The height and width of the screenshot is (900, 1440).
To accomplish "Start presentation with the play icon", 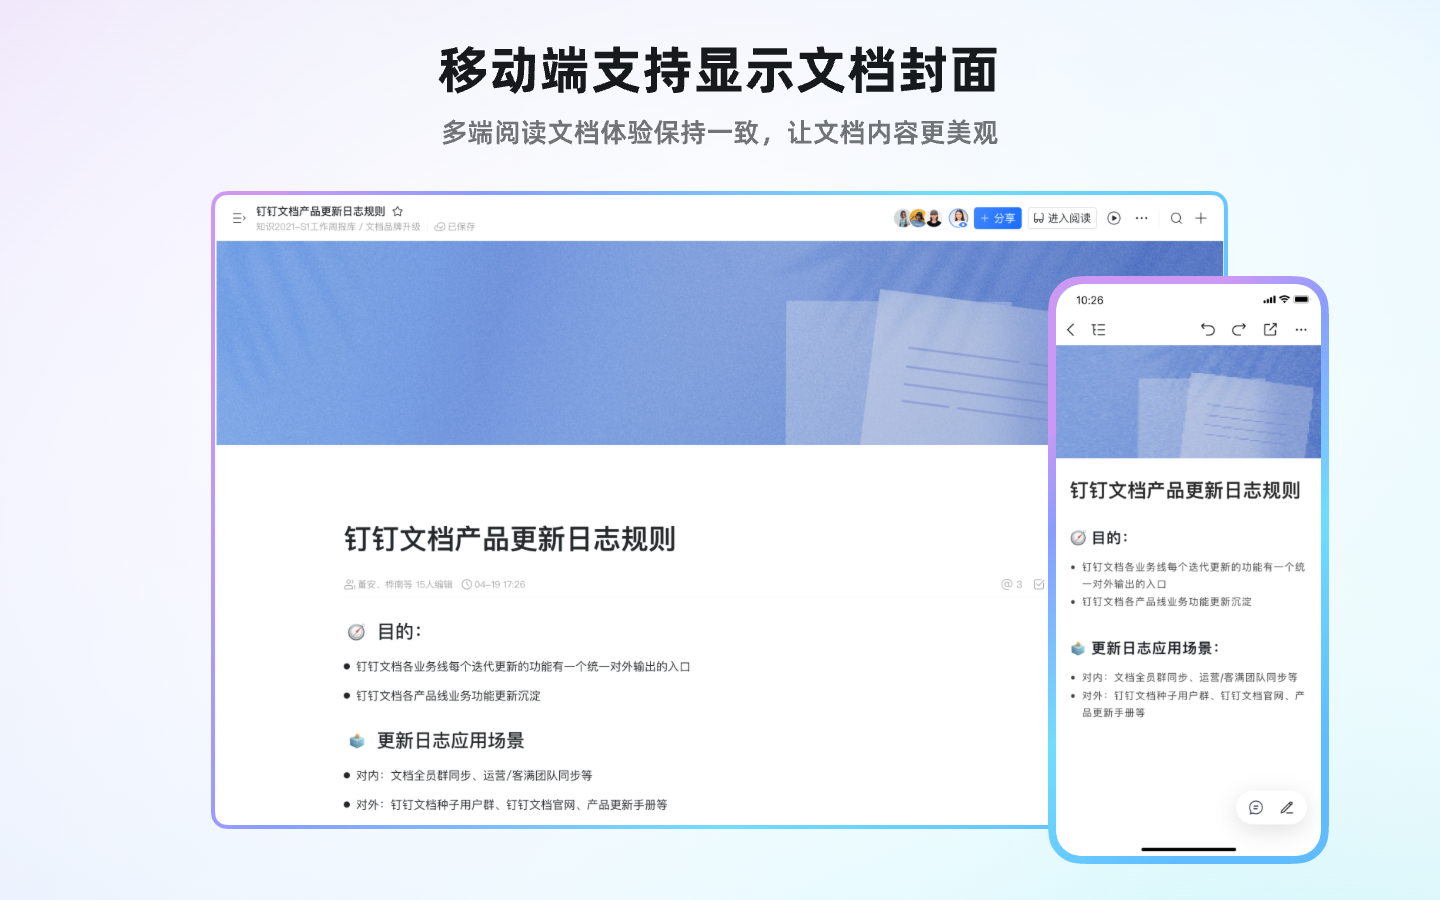I will point(1114,218).
